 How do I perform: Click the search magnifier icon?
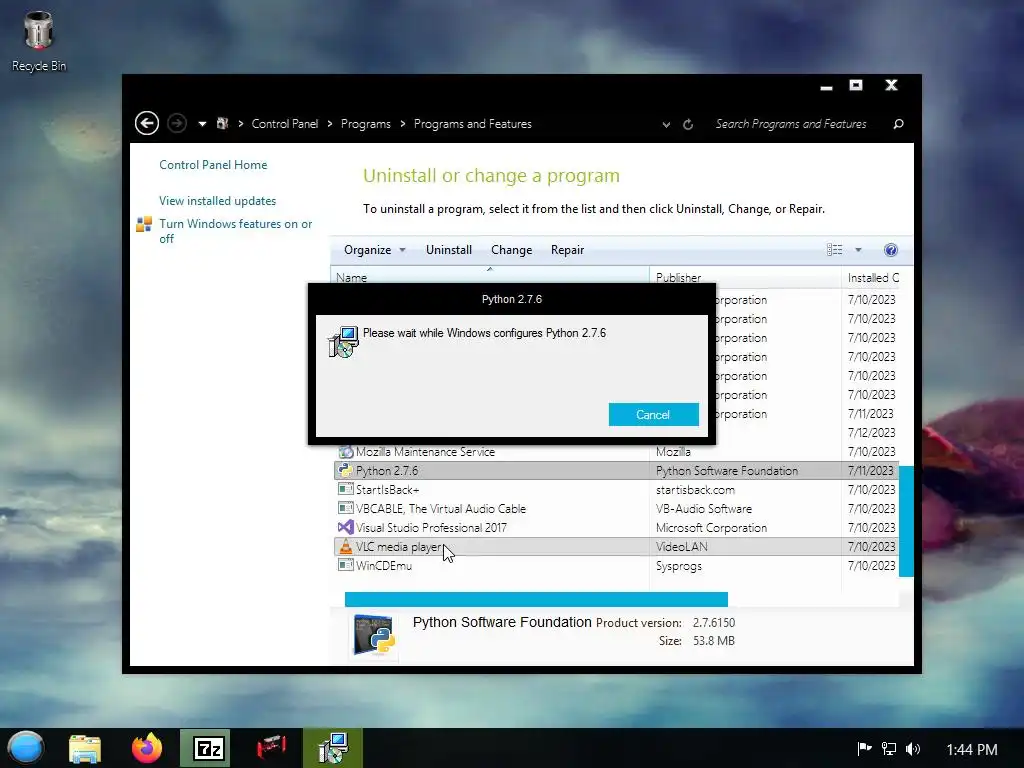(x=899, y=124)
